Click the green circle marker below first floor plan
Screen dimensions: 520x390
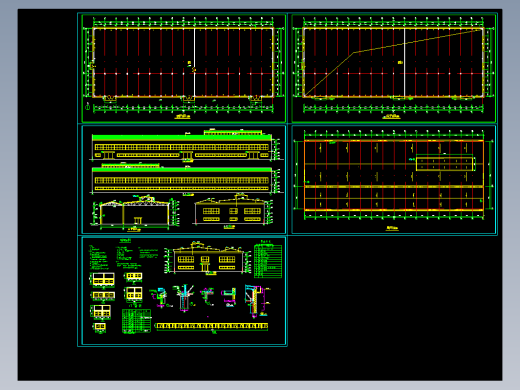[87, 107]
